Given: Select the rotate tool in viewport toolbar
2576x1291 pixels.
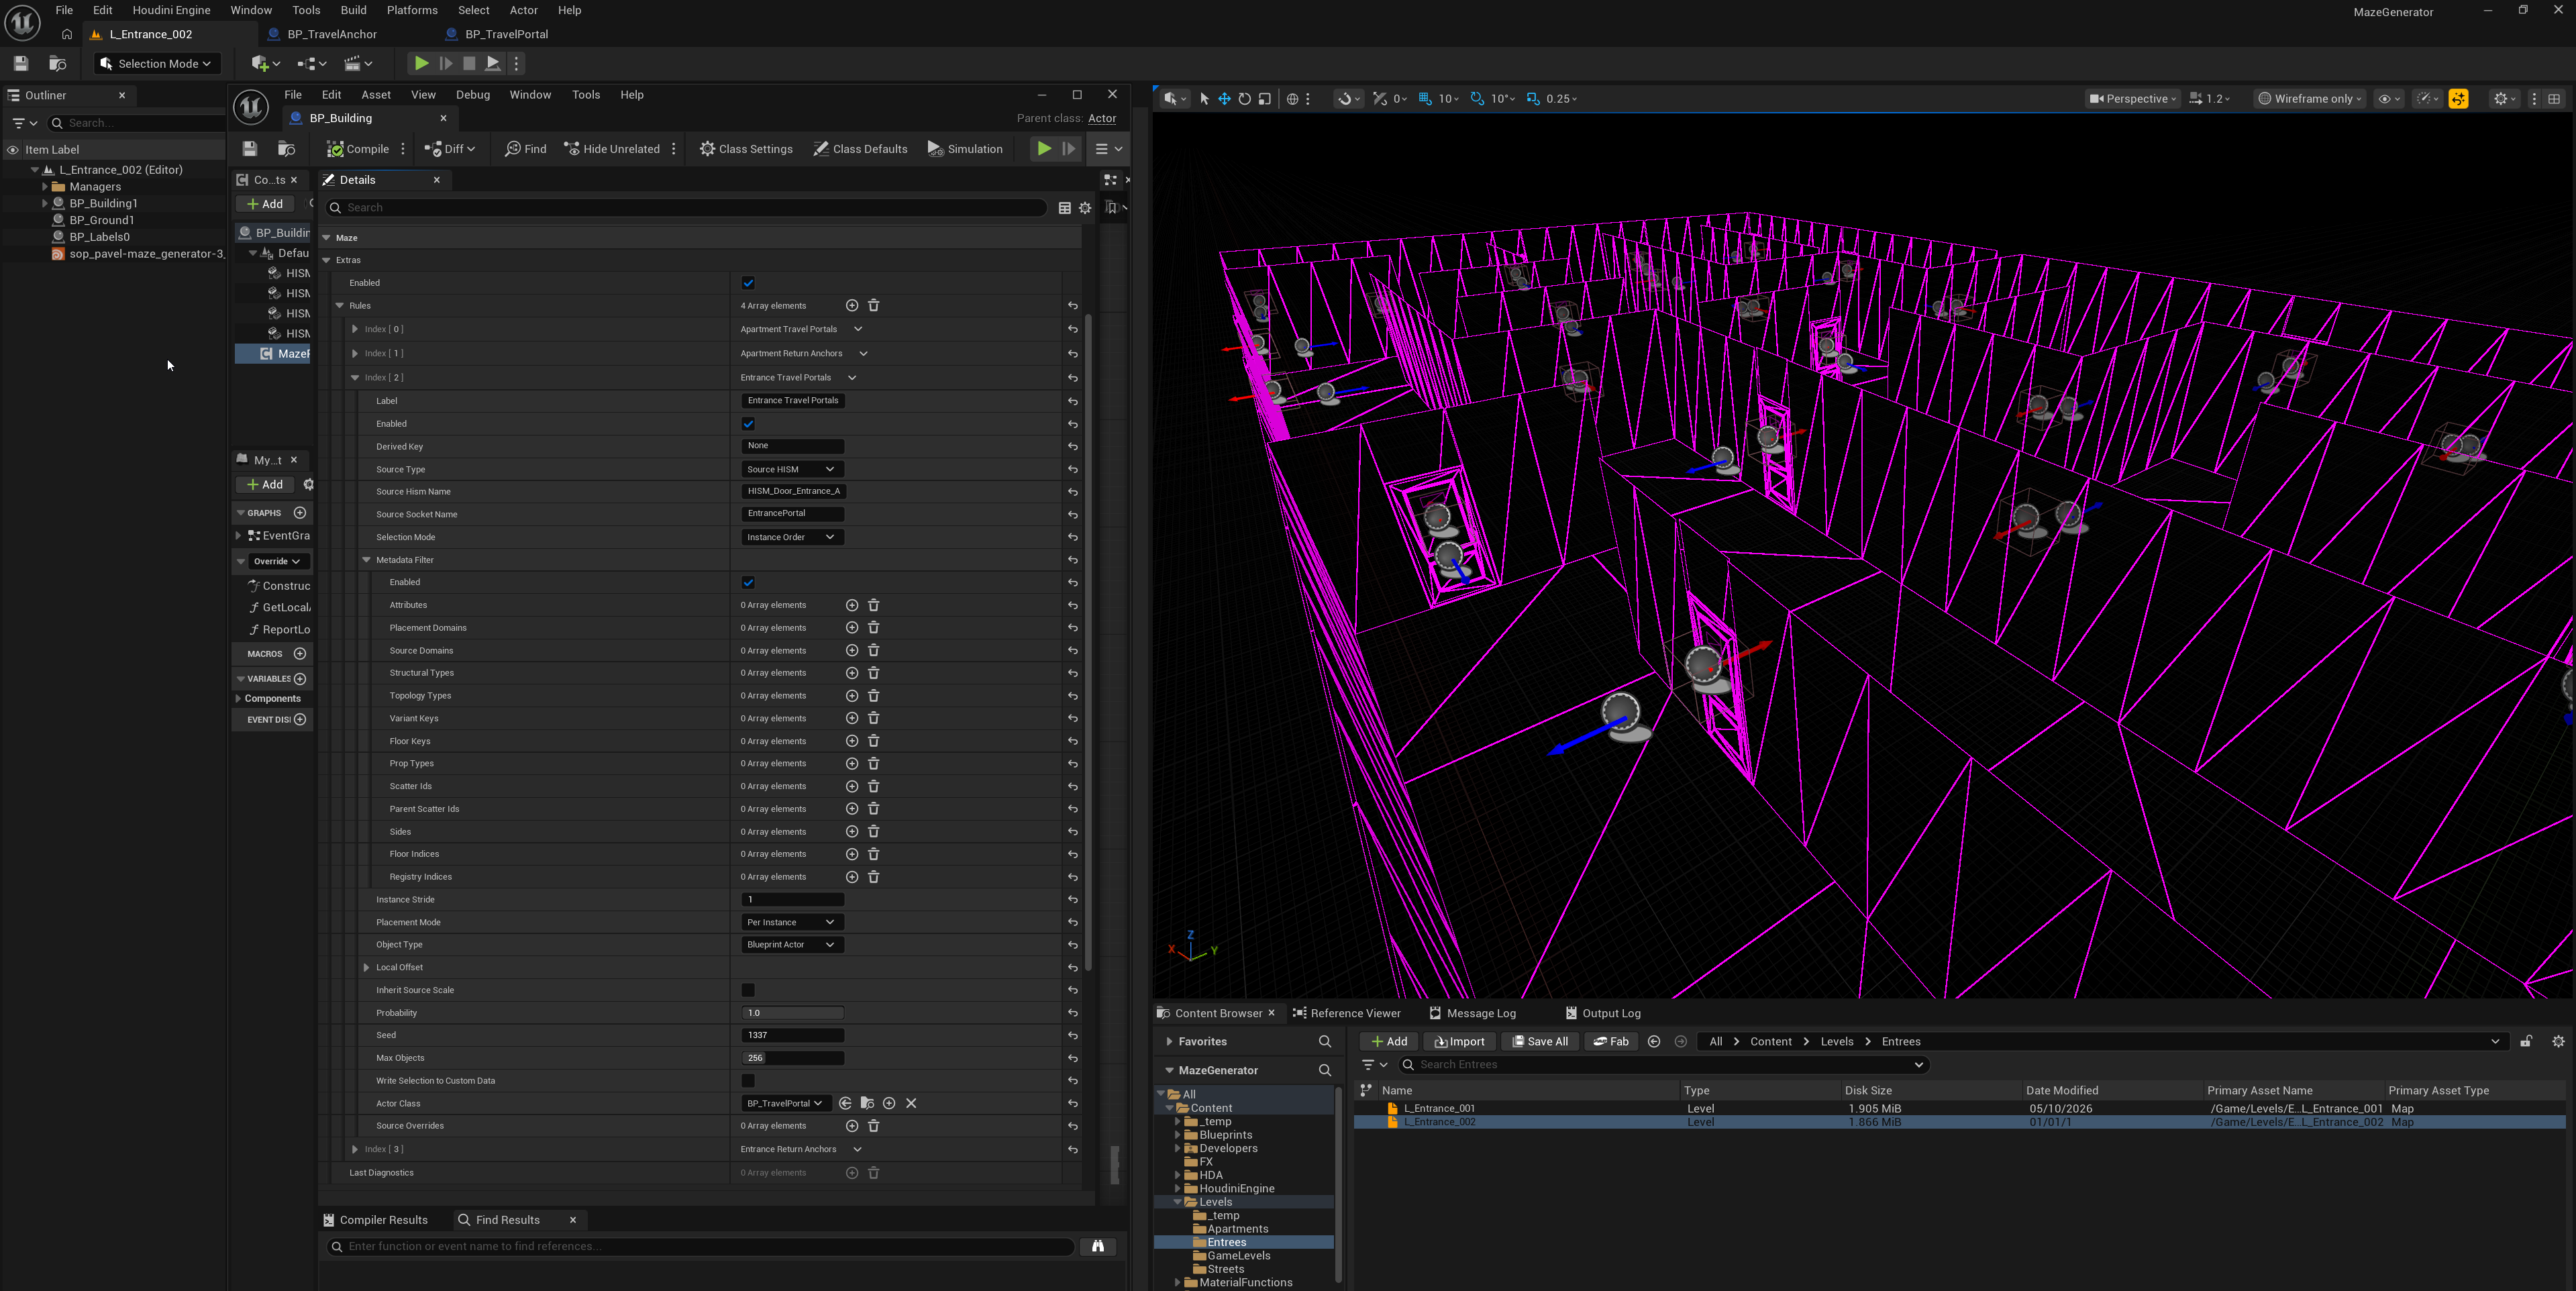Looking at the screenshot, I should click(x=1245, y=99).
